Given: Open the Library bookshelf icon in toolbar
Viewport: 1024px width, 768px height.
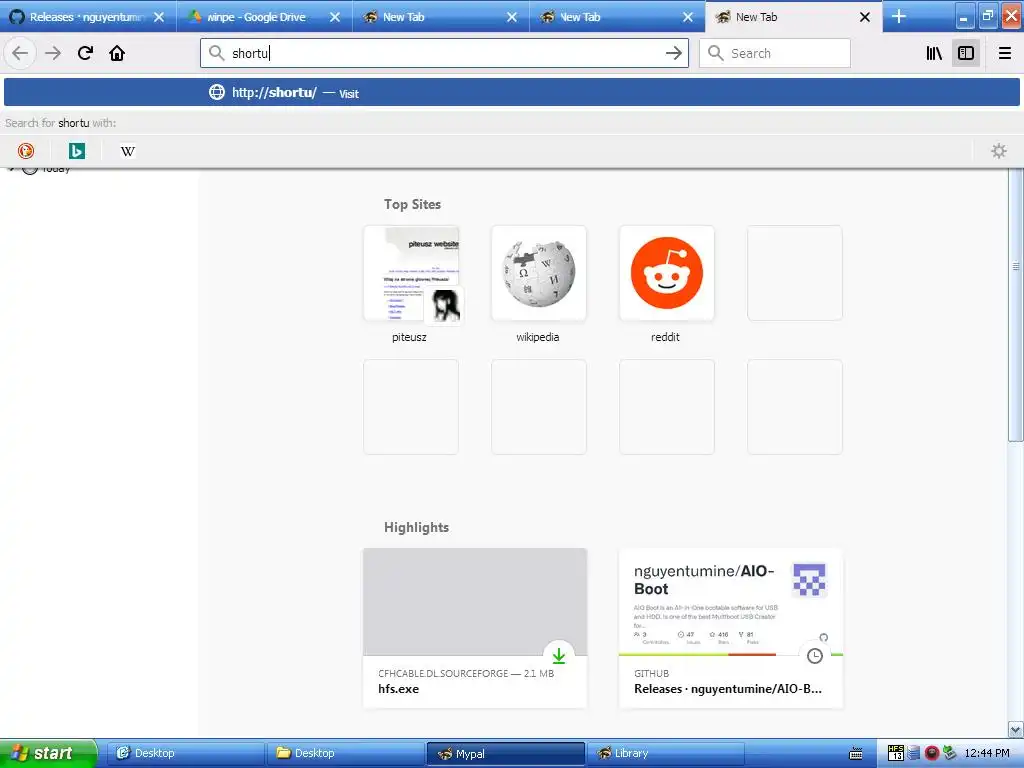Looking at the screenshot, I should (934, 53).
